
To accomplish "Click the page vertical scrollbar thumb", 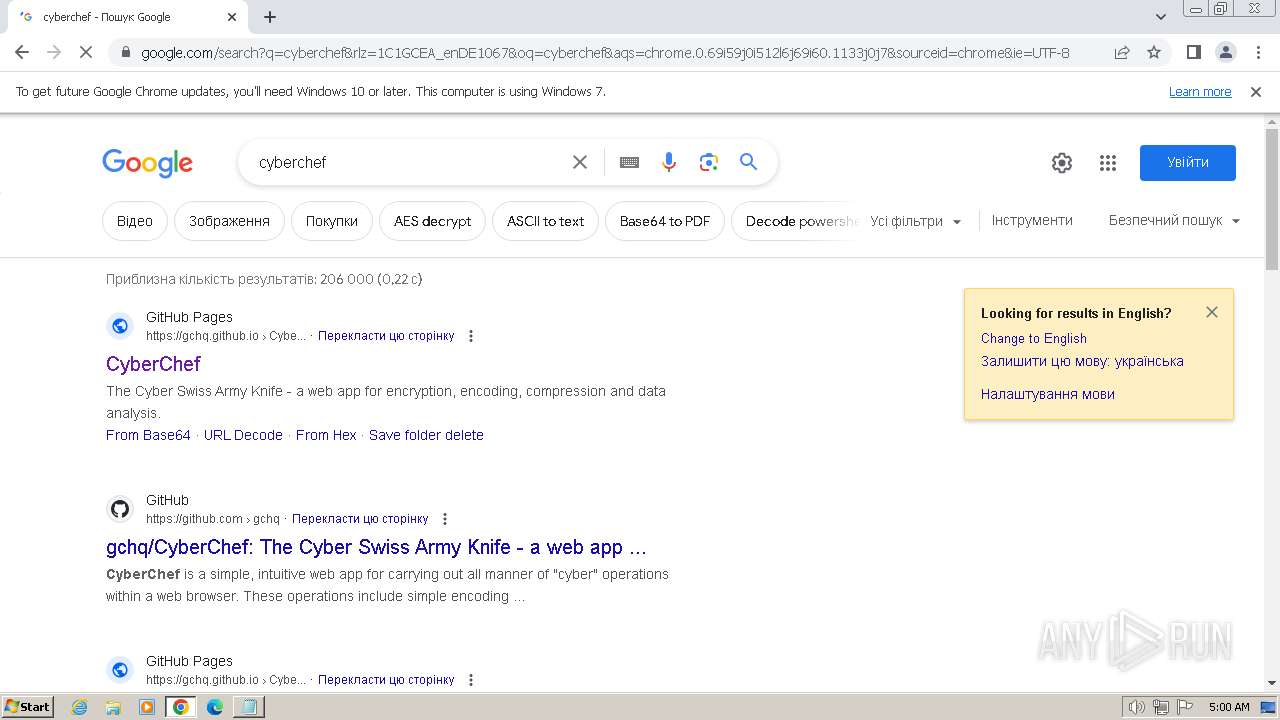I will pyautogui.click(x=1272, y=200).
